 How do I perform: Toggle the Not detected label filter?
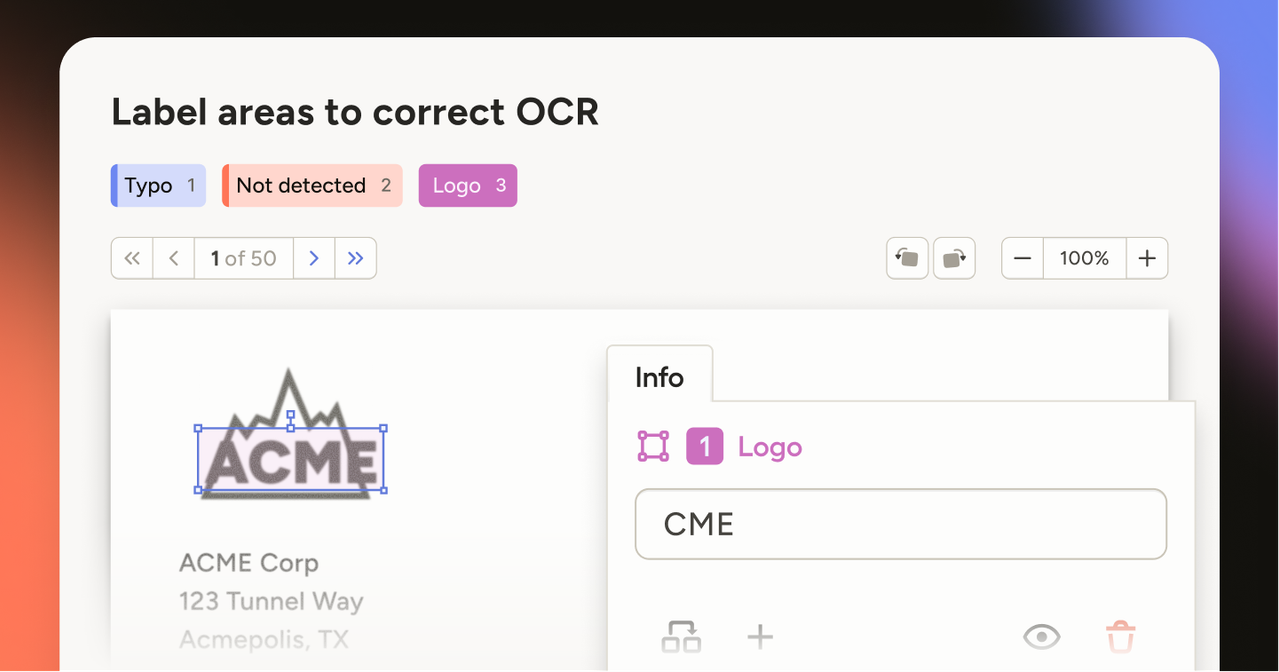point(311,185)
